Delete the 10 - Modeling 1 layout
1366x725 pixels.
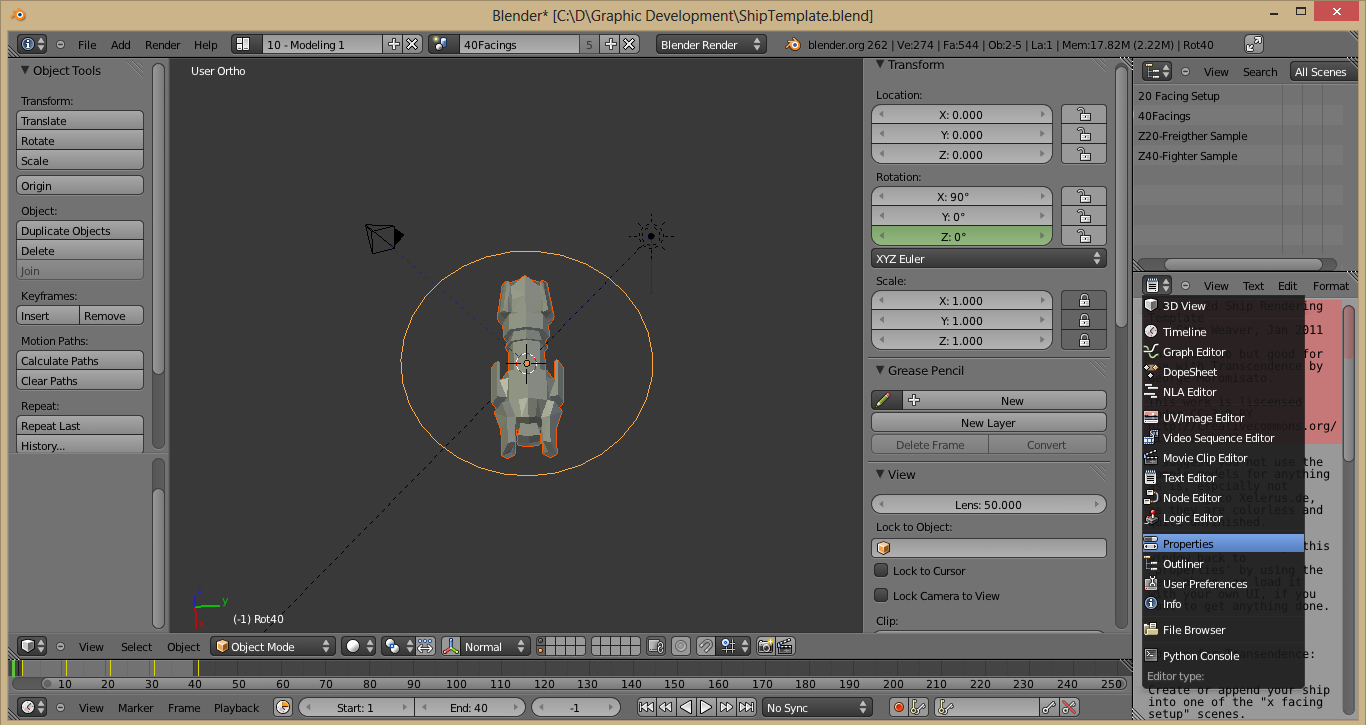[x=411, y=44]
